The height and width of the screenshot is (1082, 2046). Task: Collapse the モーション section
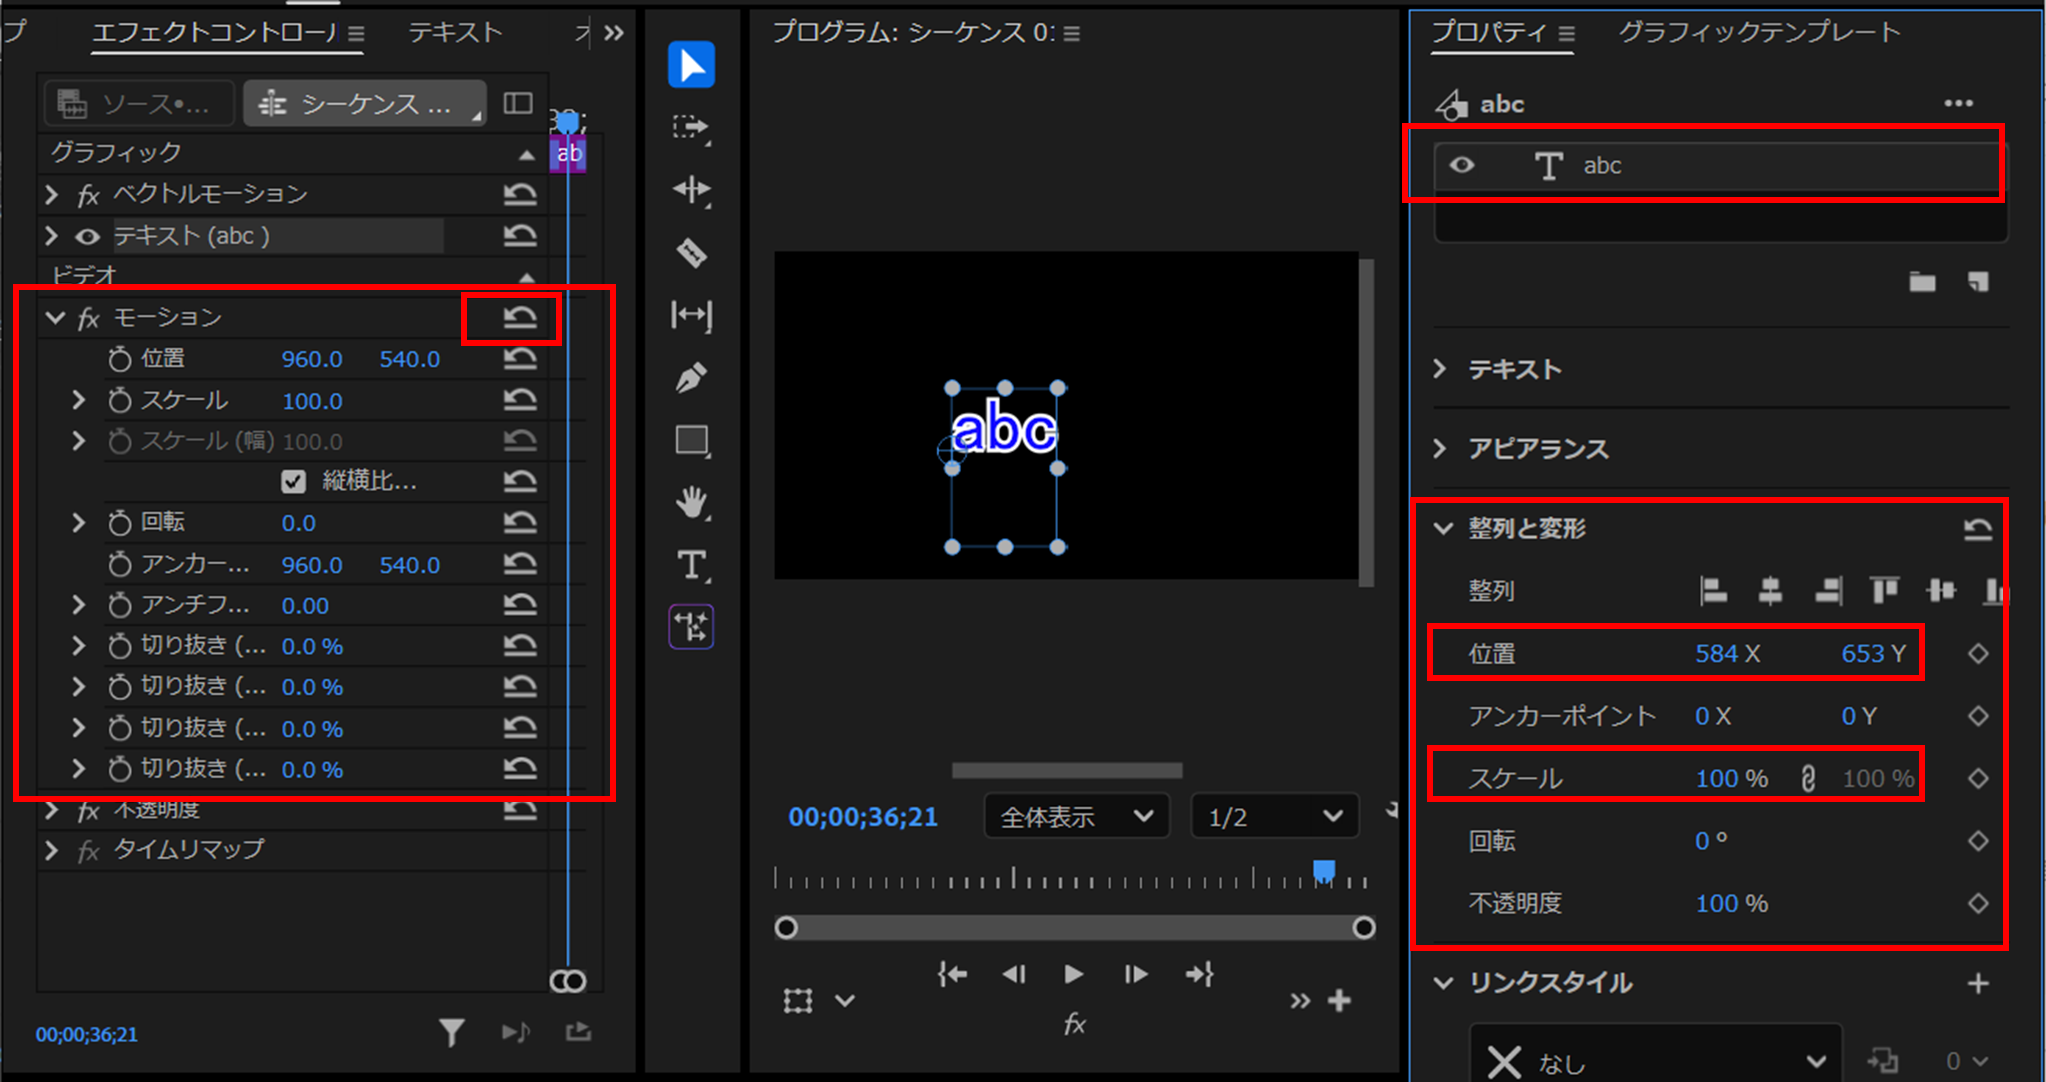(55, 317)
